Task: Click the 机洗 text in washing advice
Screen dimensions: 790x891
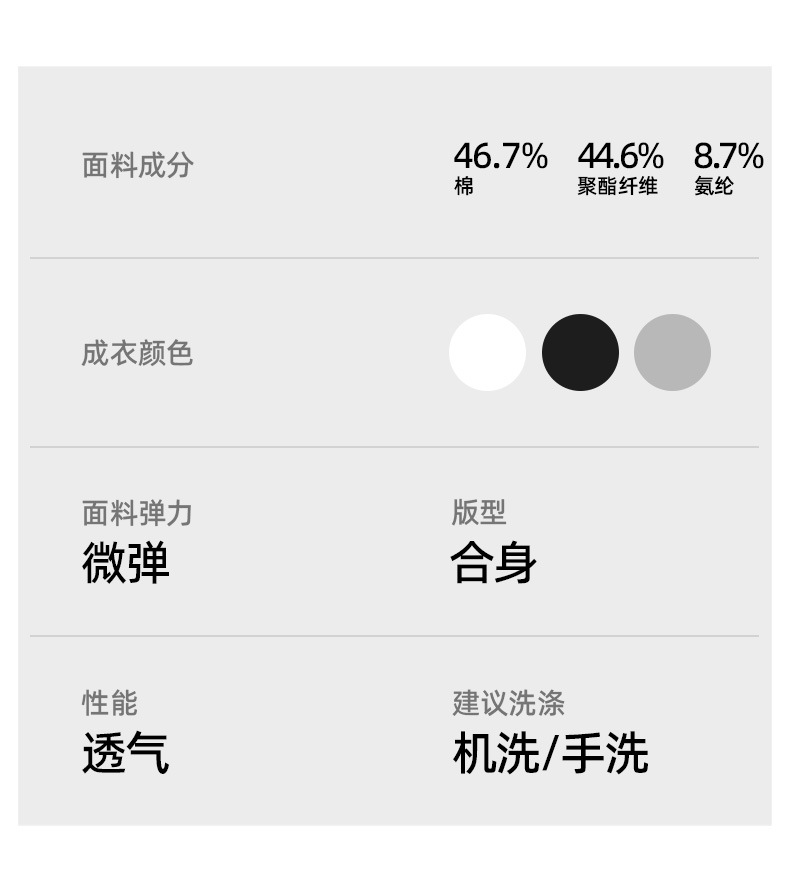Action: point(495,754)
